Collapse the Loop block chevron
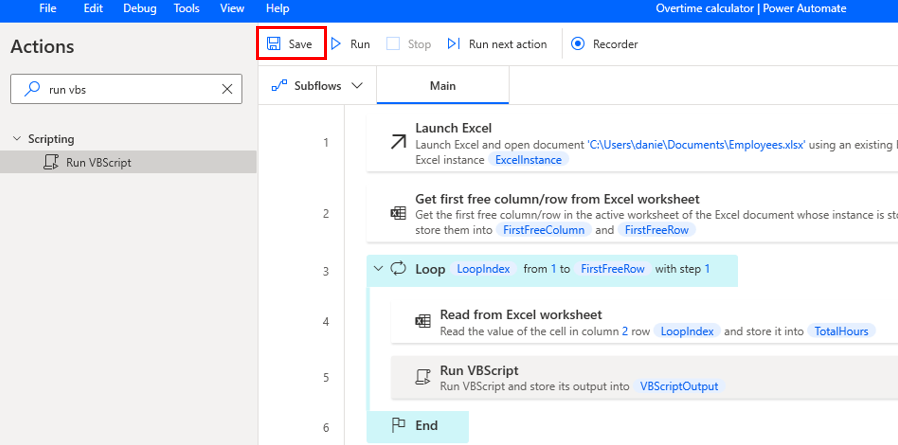This screenshot has height=445, width=898. coord(377,268)
